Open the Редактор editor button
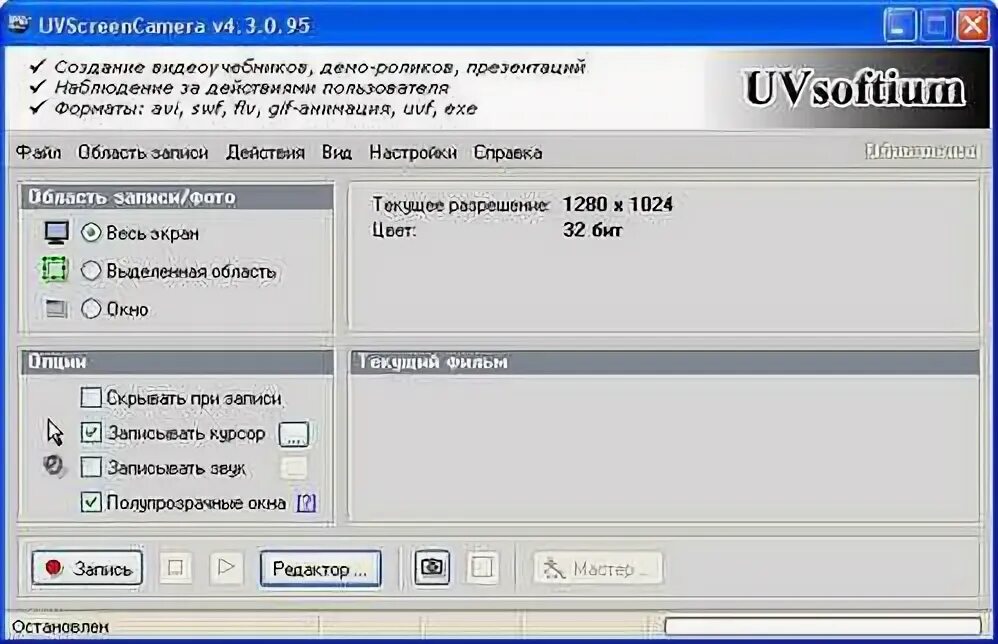 [x=320, y=568]
